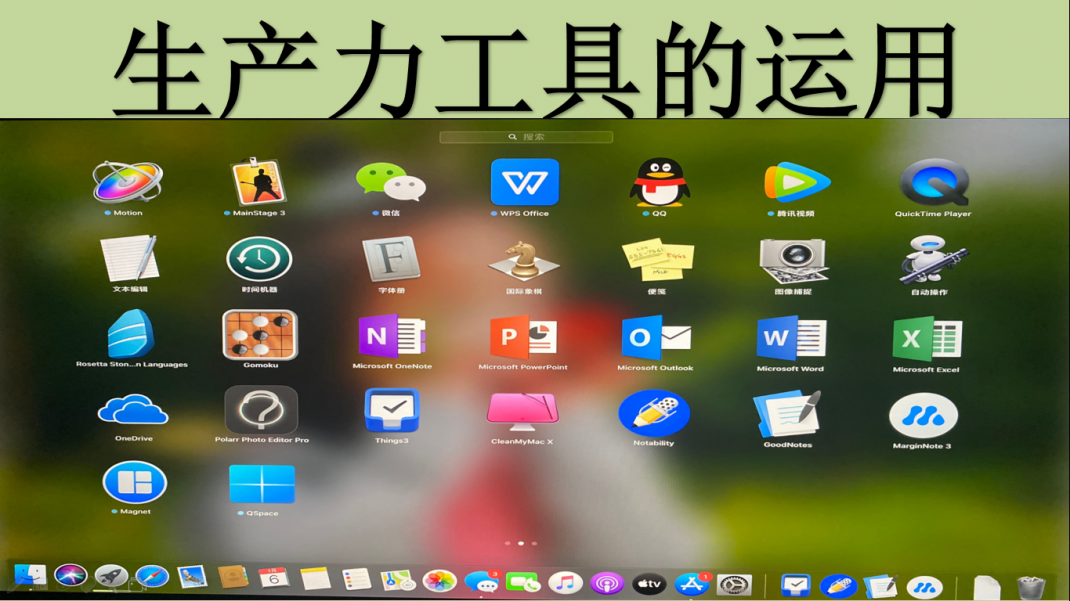Image resolution: width=1070 pixels, height=601 pixels.
Task: Open Safari from the Dock
Action: (151, 577)
